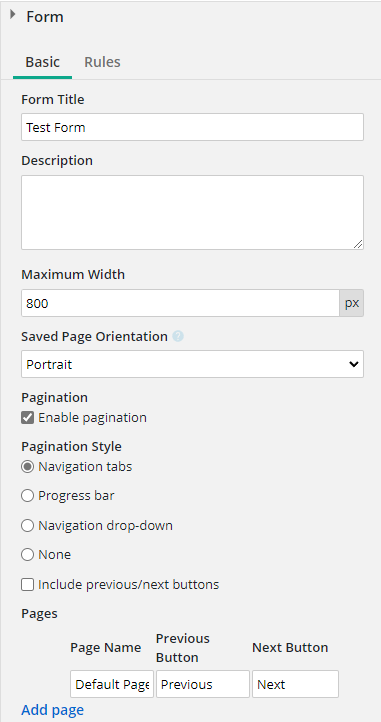Screen dimensions: 381x722
Task: Click the Form Title input field
Action: coord(192,127)
